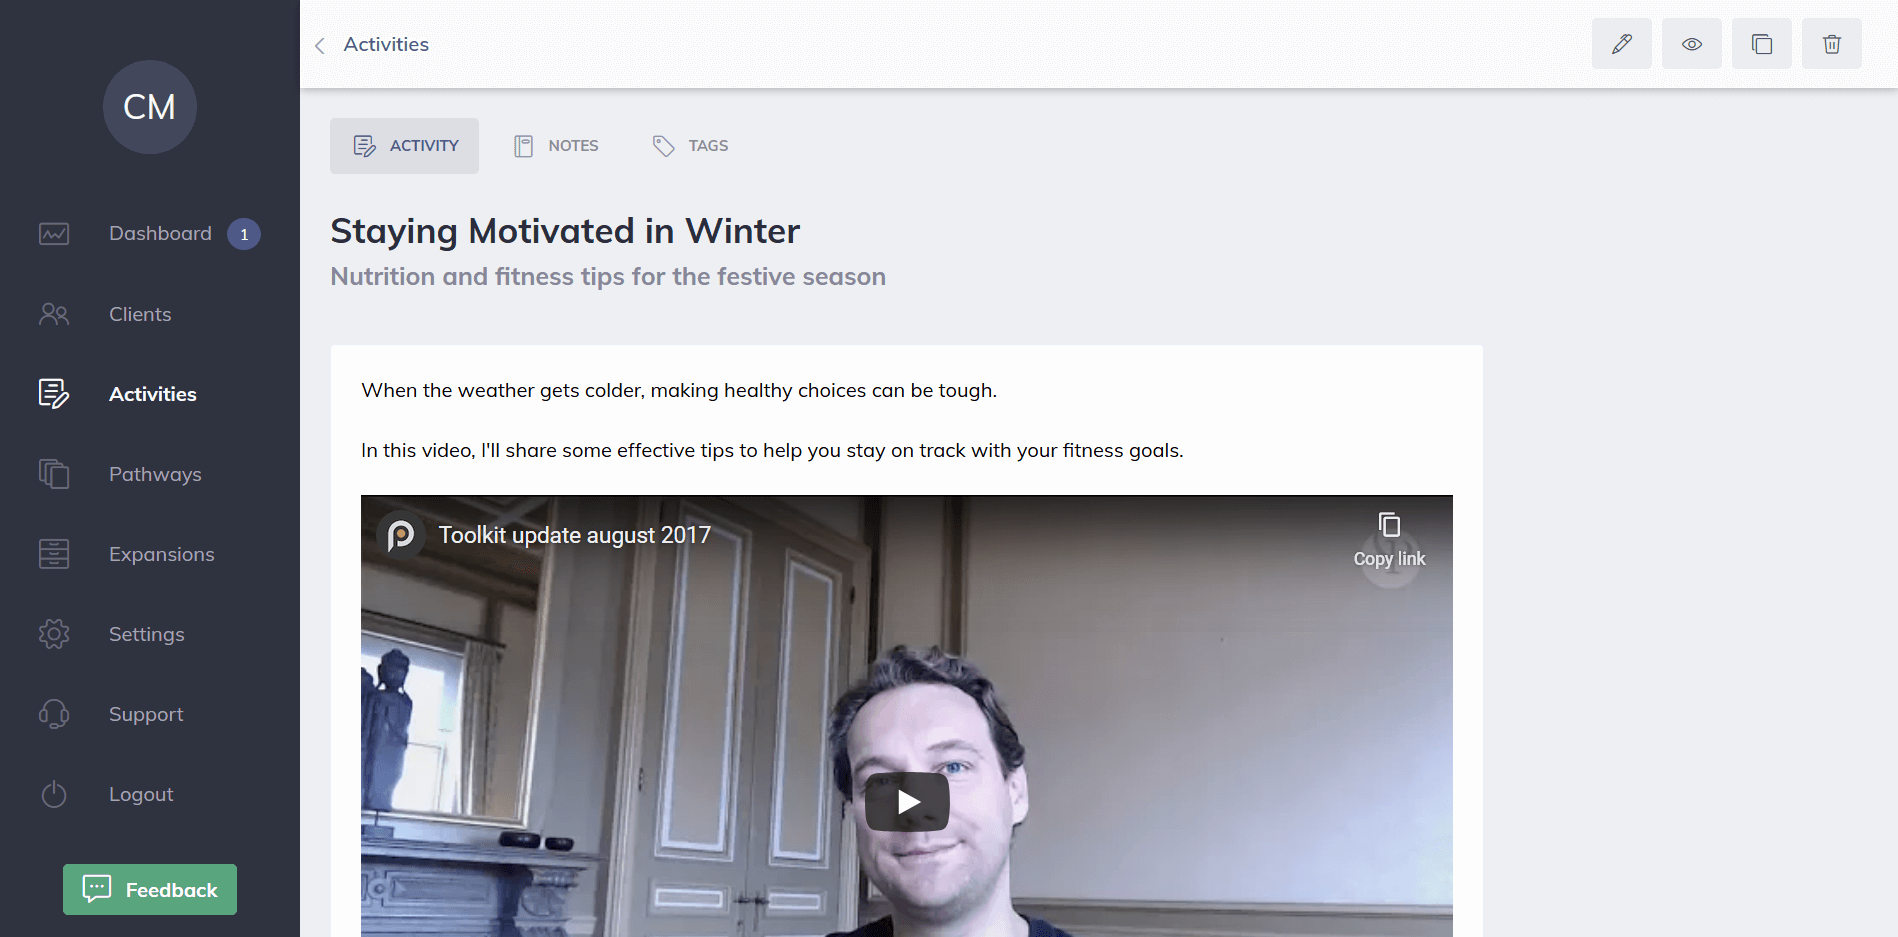Screen dimensions: 1898x937
Task: Log out using the power icon
Action: tap(54, 794)
